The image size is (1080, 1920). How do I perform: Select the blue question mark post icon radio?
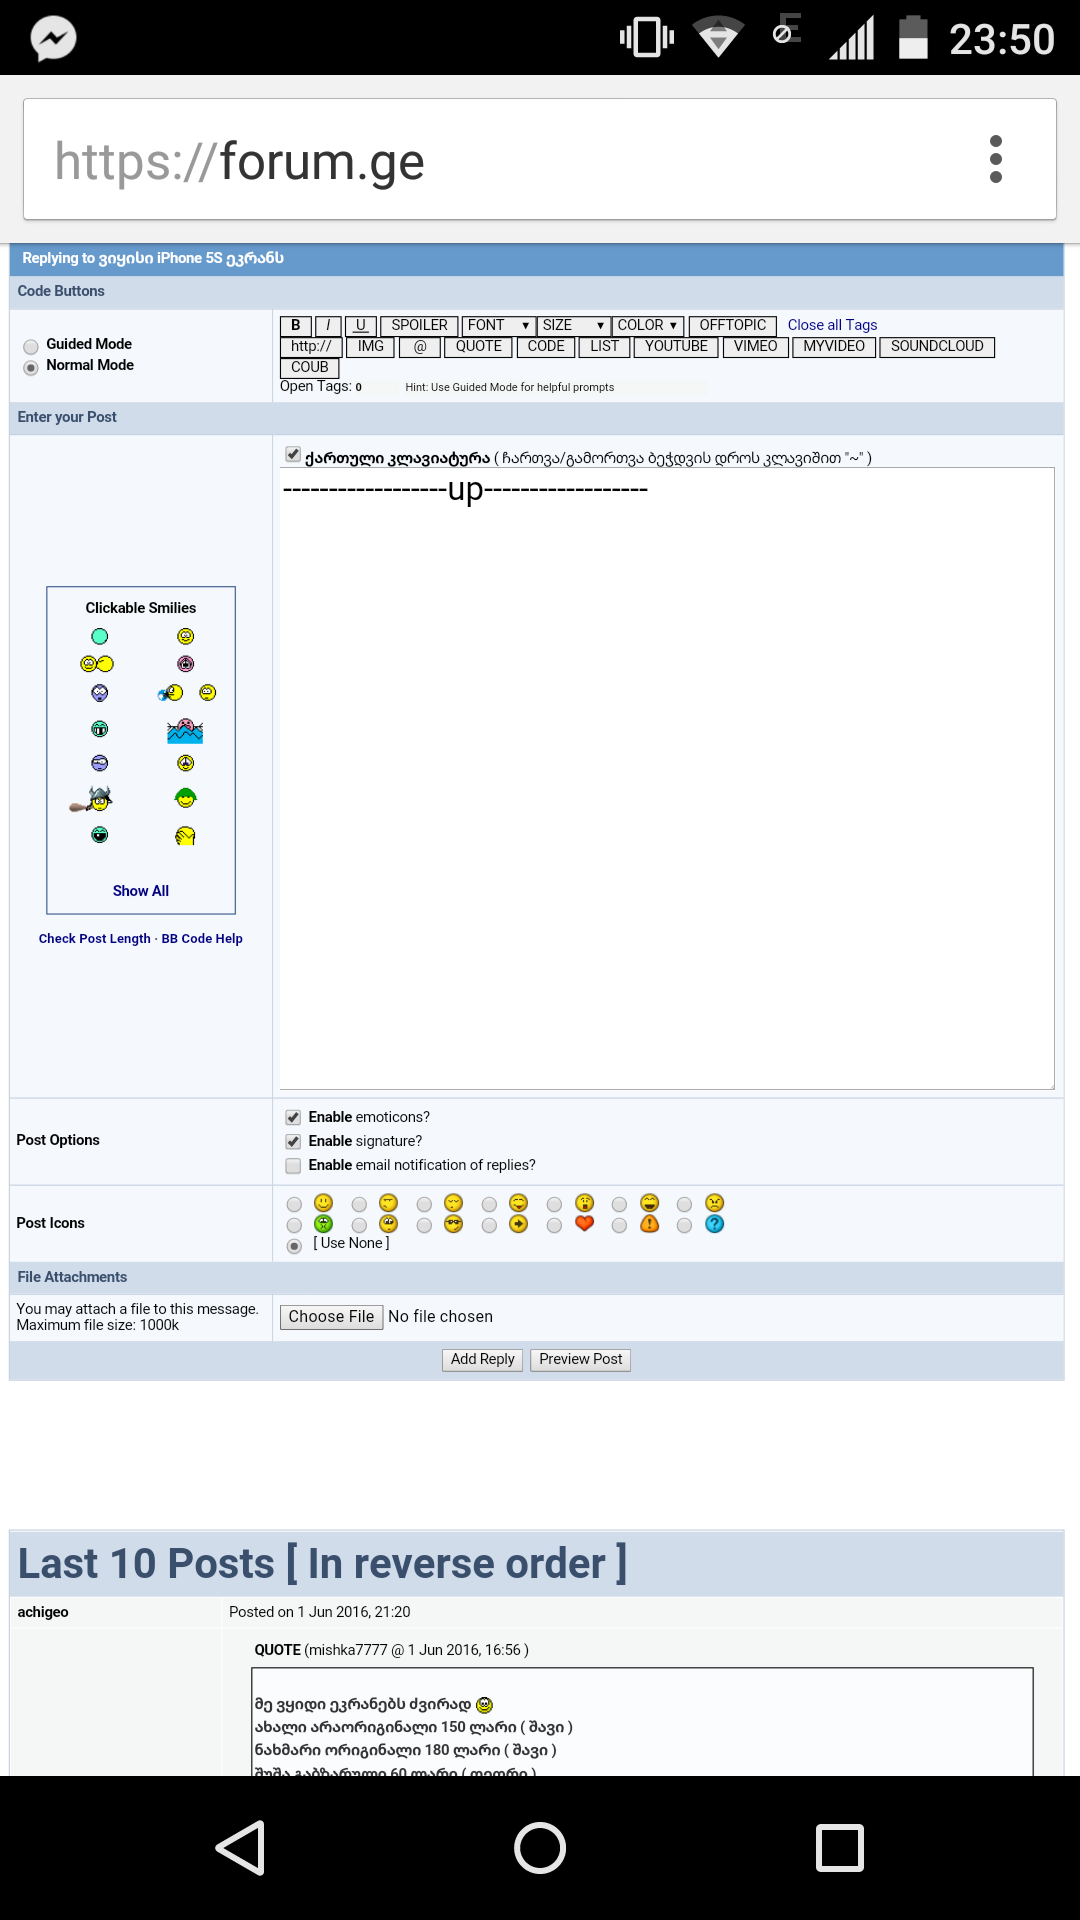pos(684,1225)
